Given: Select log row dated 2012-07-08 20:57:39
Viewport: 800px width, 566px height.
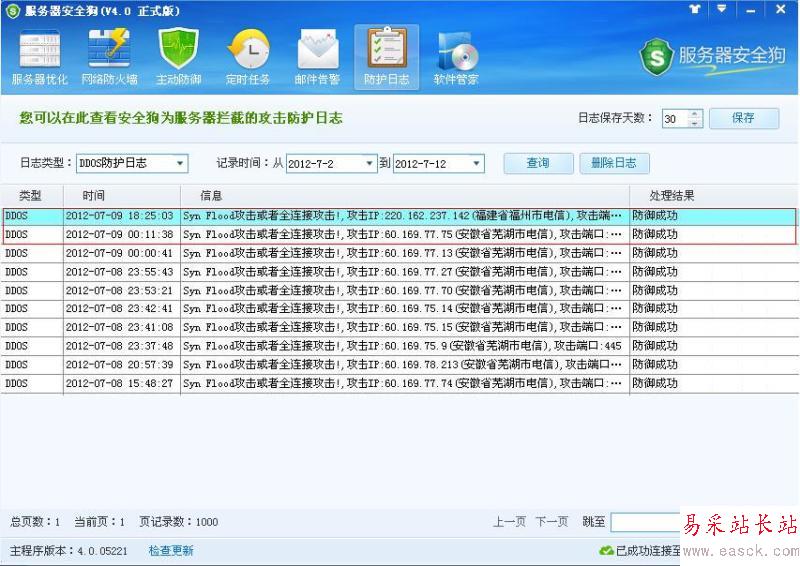Looking at the screenshot, I should [399, 364].
